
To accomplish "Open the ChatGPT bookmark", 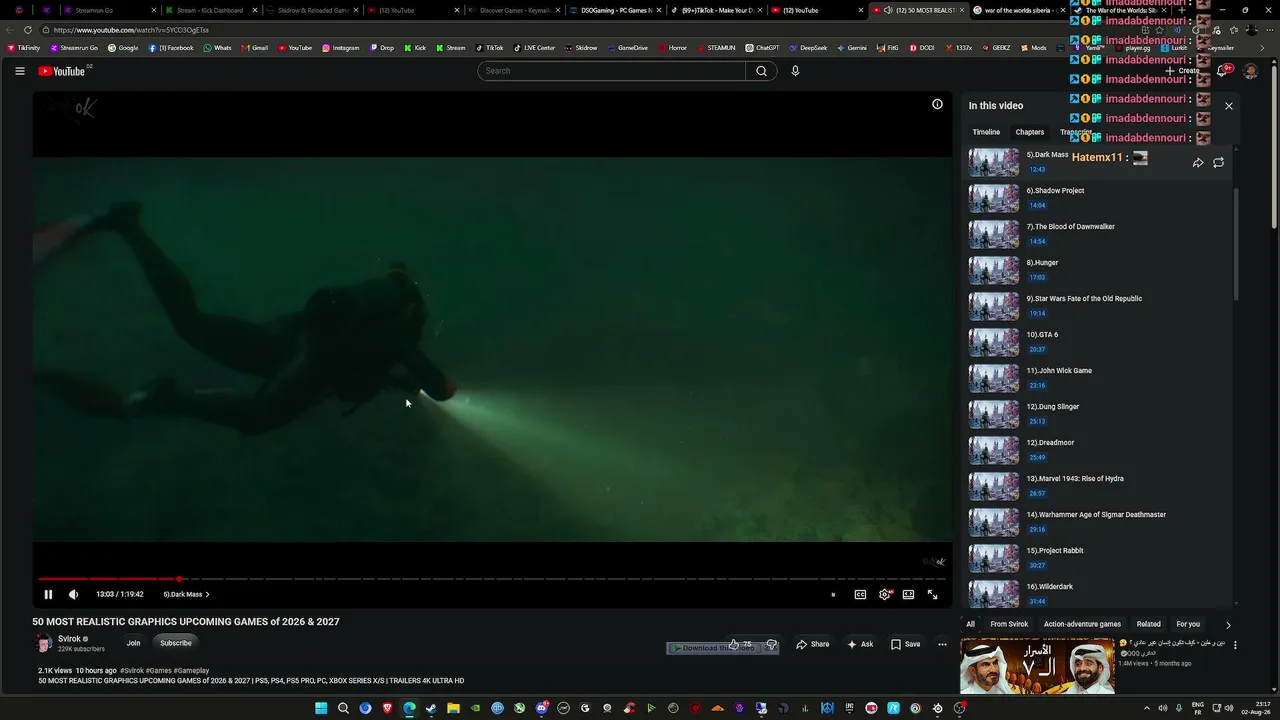I will pos(762,48).
